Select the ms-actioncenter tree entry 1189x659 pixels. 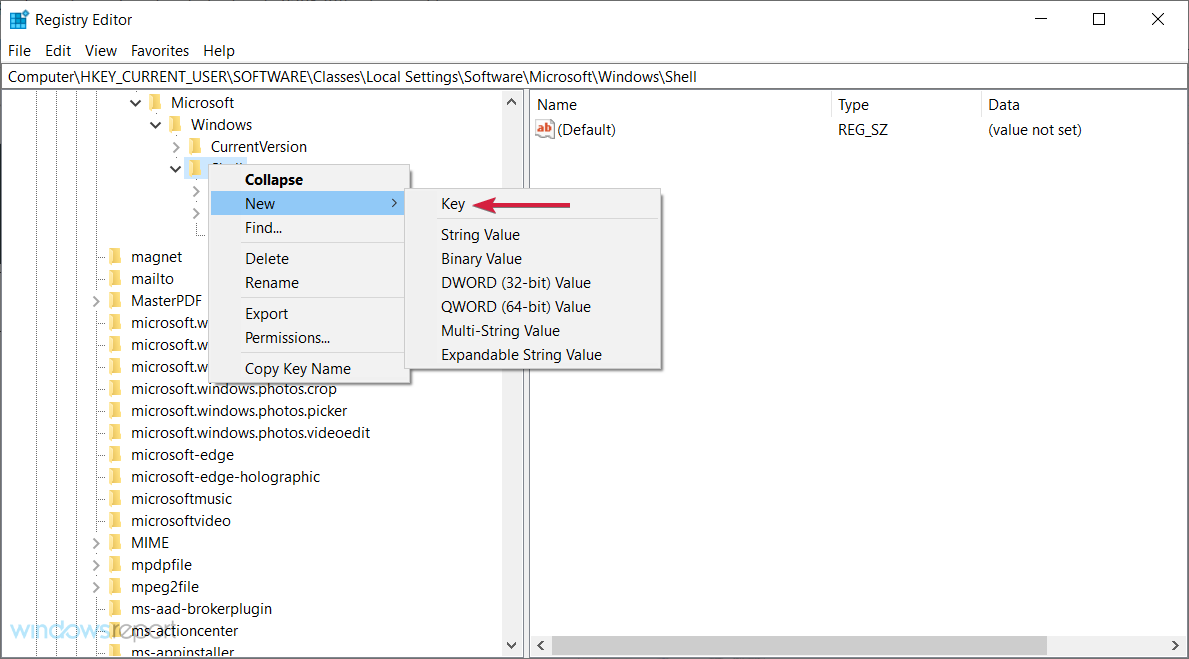click(184, 630)
